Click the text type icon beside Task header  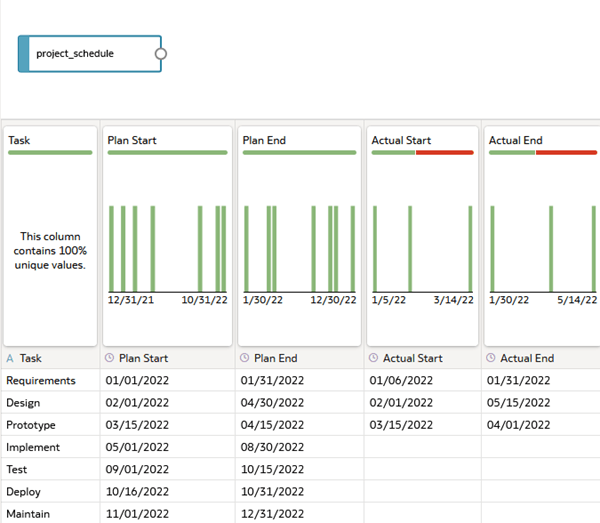coord(10,358)
